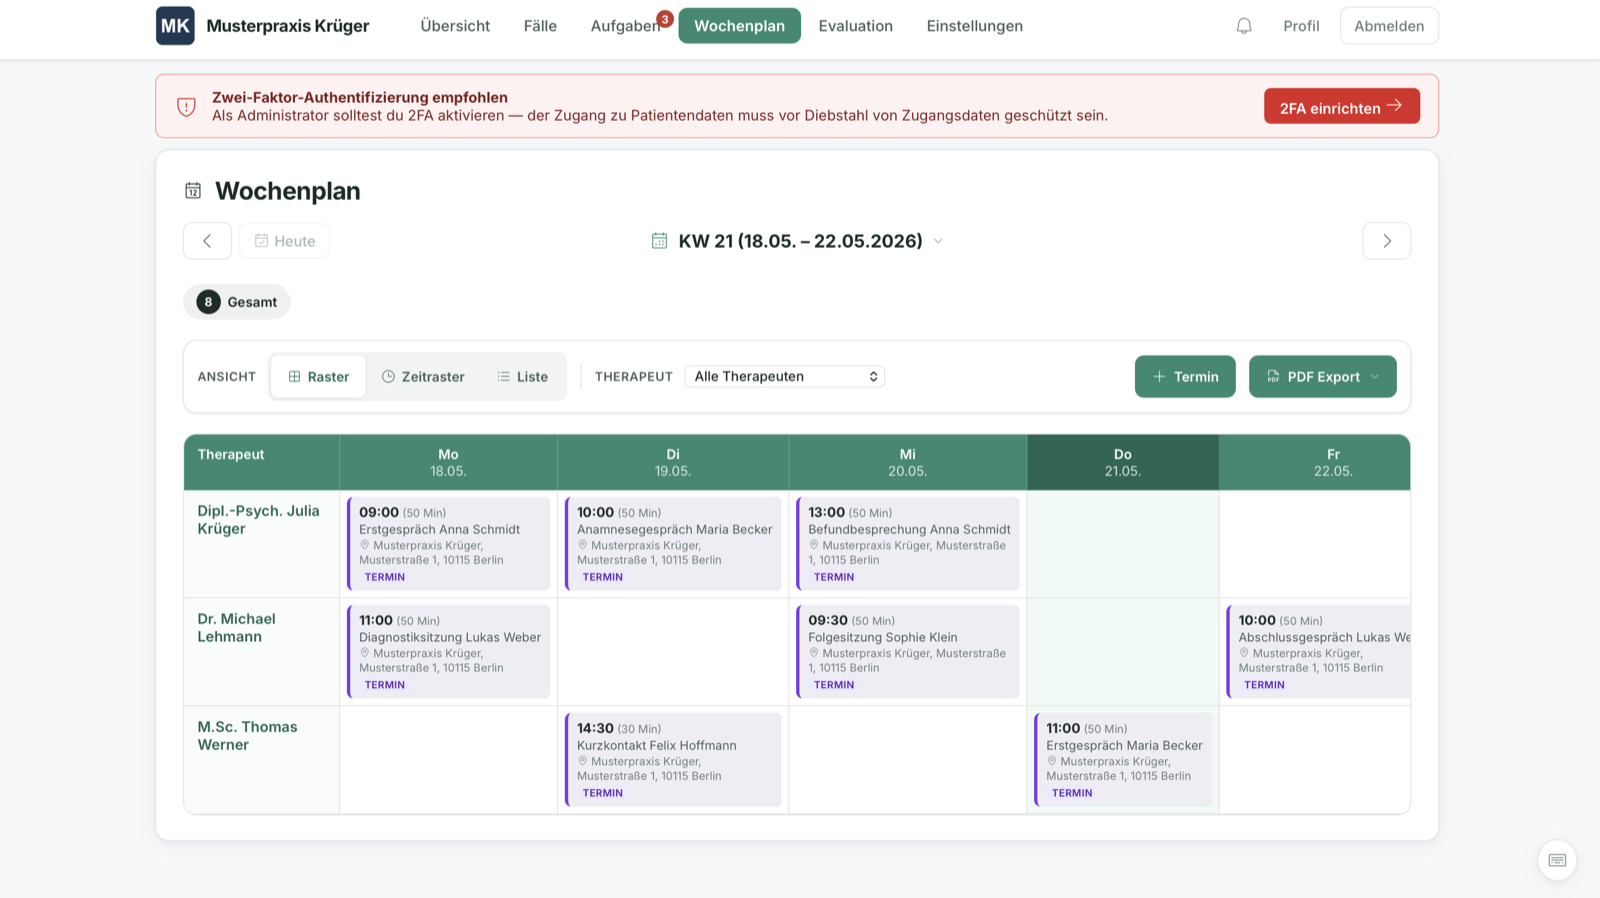Click the Aufgaben badge showing 3
1600x898 pixels.
[x=665, y=19]
